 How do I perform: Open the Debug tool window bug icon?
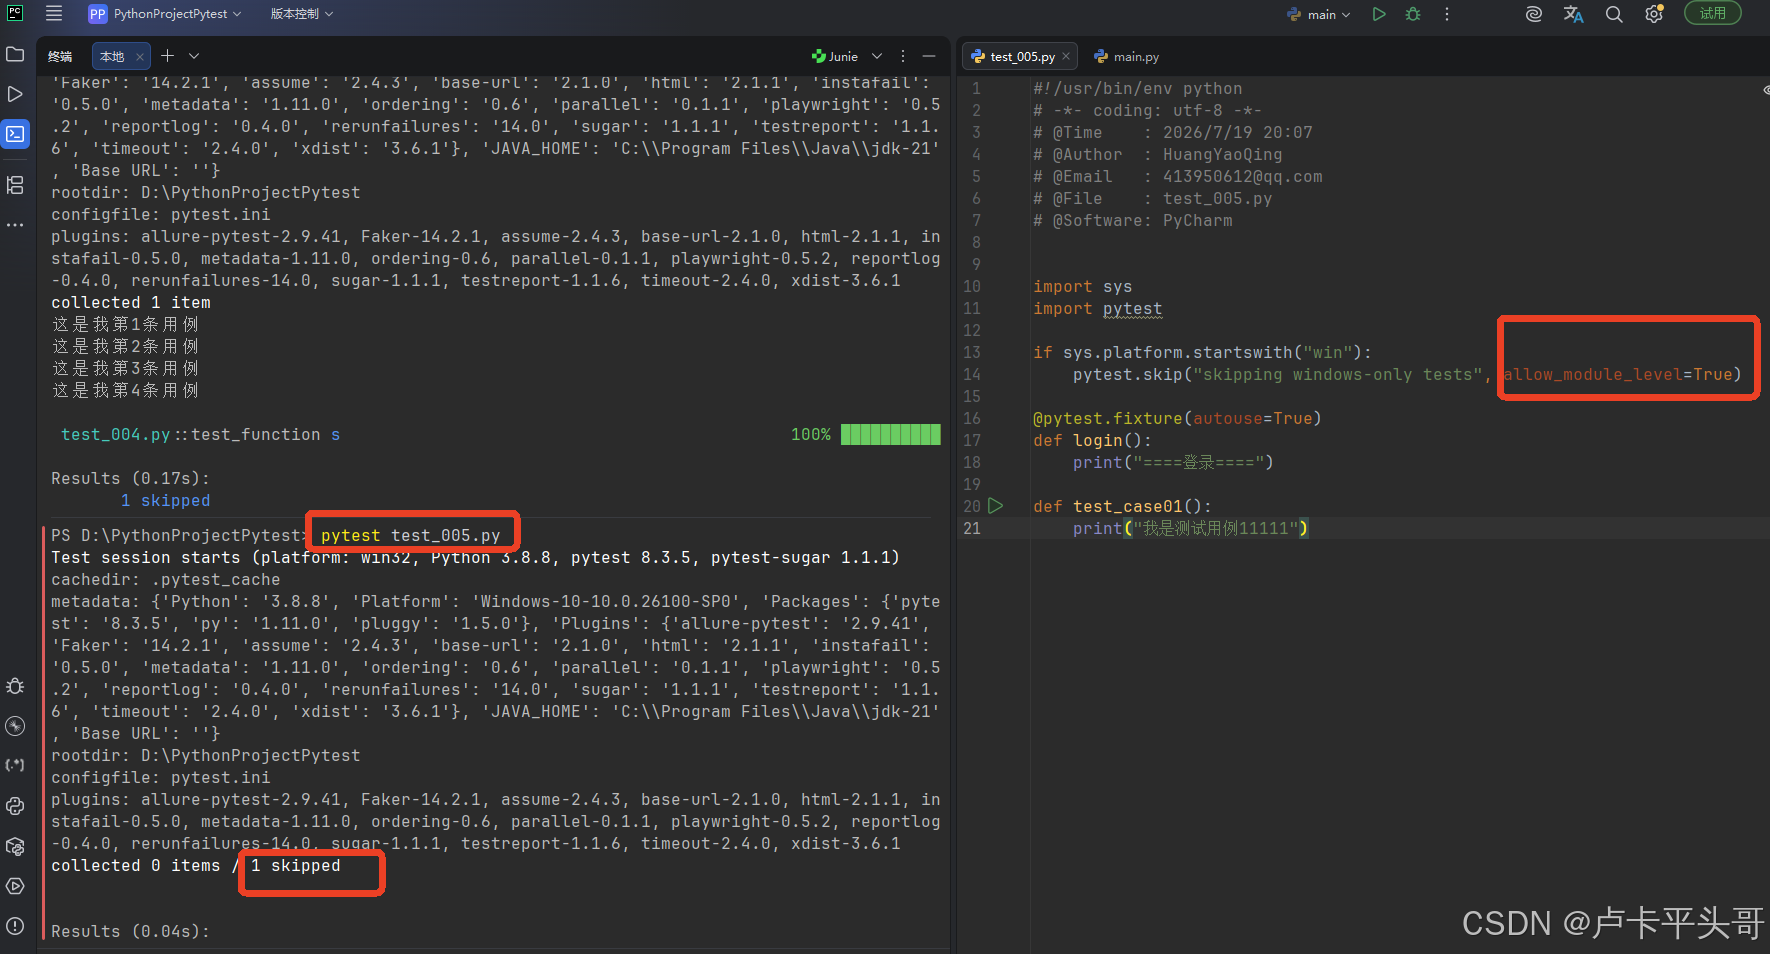click(15, 686)
